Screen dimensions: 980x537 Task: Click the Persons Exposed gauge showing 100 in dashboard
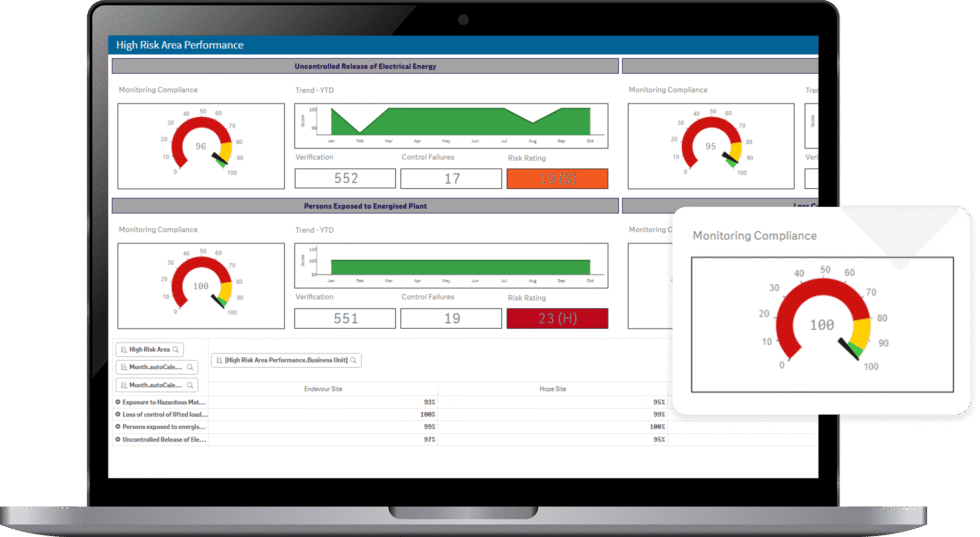click(x=201, y=286)
